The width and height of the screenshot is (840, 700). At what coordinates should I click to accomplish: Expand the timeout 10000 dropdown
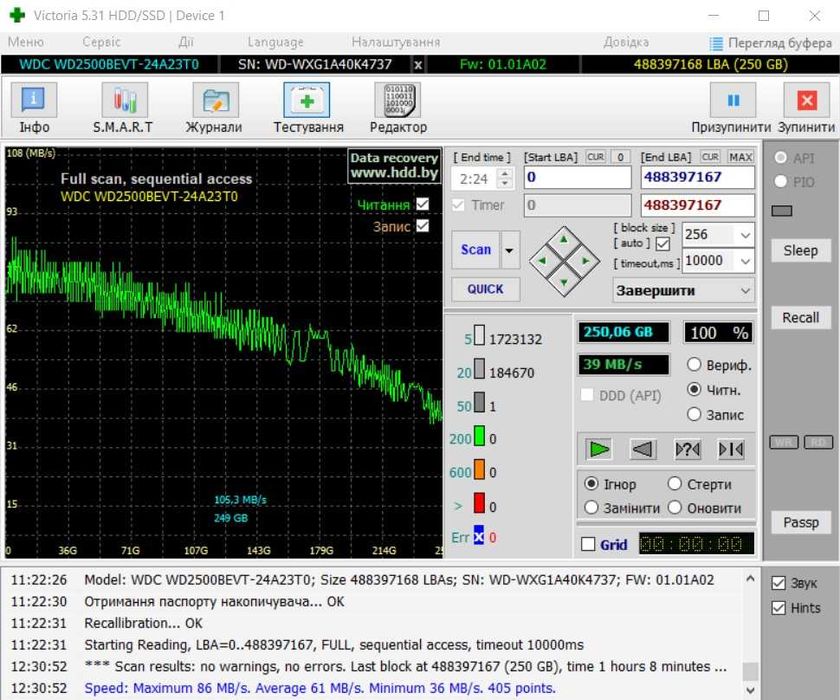744,261
